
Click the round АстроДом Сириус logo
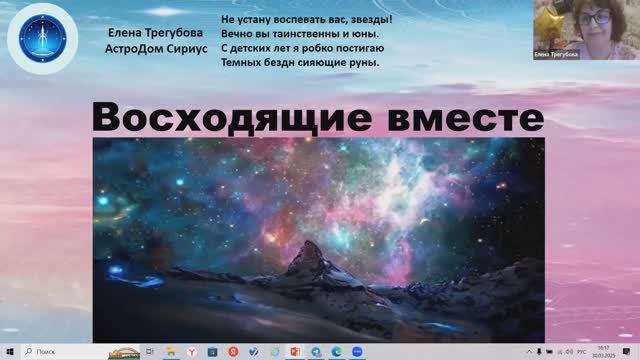pyautogui.click(x=42, y=39)
